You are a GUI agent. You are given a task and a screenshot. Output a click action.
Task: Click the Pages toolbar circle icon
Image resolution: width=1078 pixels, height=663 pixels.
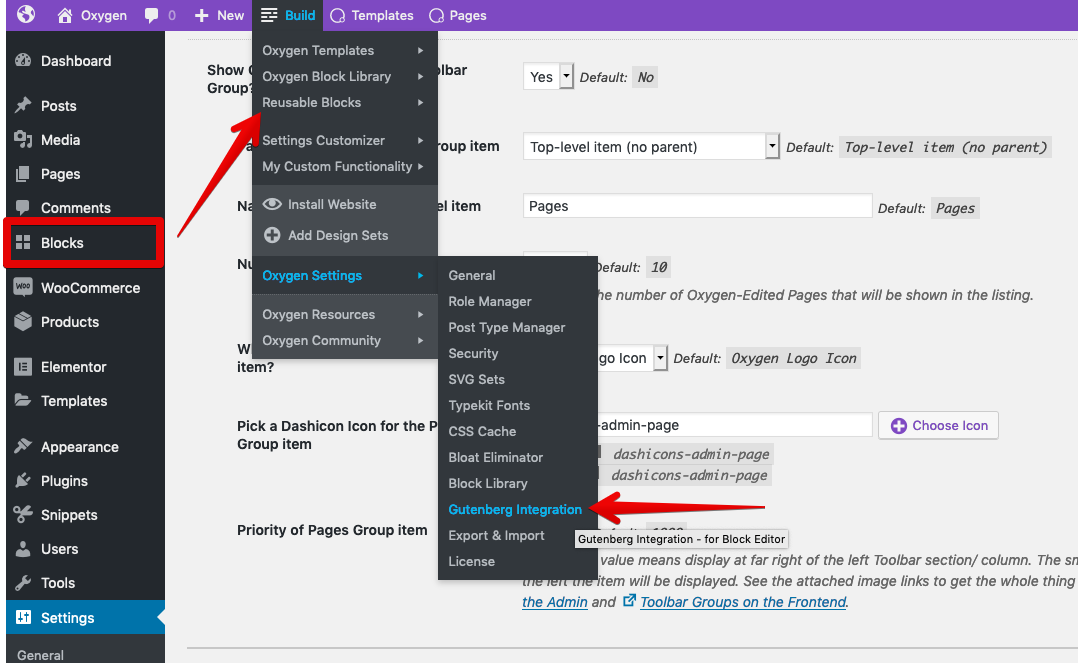pos(437,15)
